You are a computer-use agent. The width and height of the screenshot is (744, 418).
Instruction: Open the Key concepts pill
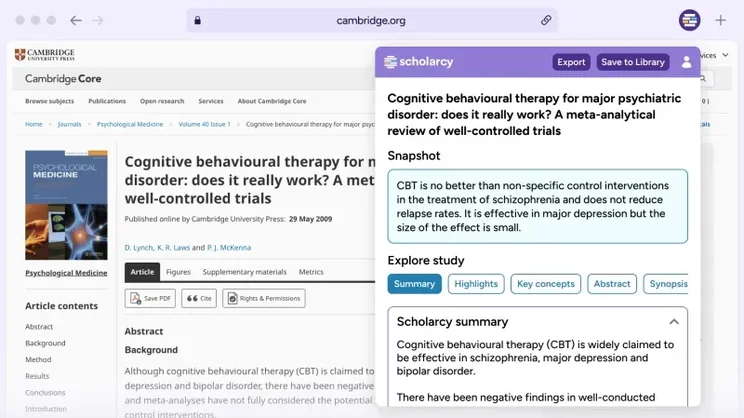point(546,284)
